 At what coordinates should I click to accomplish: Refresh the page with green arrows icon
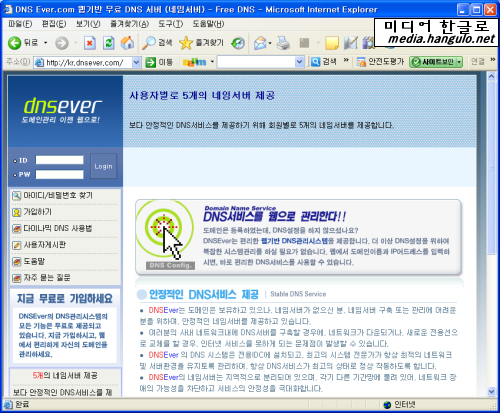108,43
